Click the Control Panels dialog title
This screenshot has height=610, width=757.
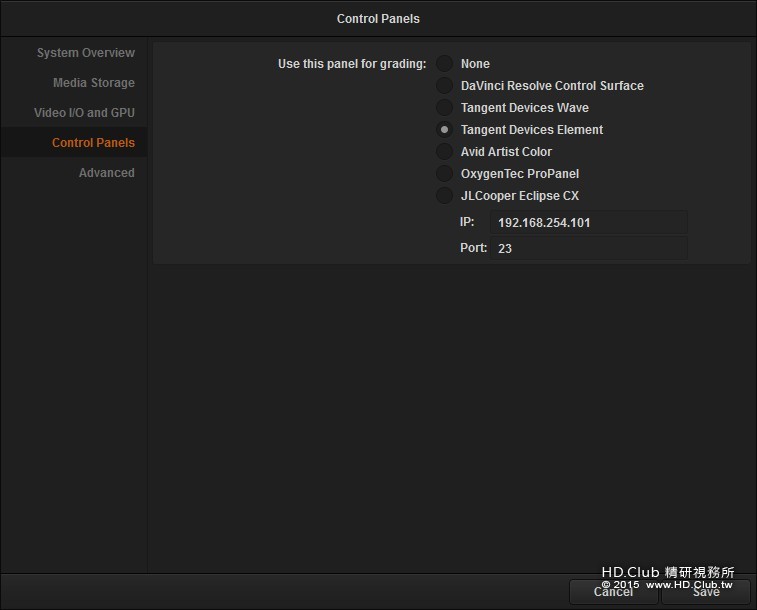(x=378, y=19)
